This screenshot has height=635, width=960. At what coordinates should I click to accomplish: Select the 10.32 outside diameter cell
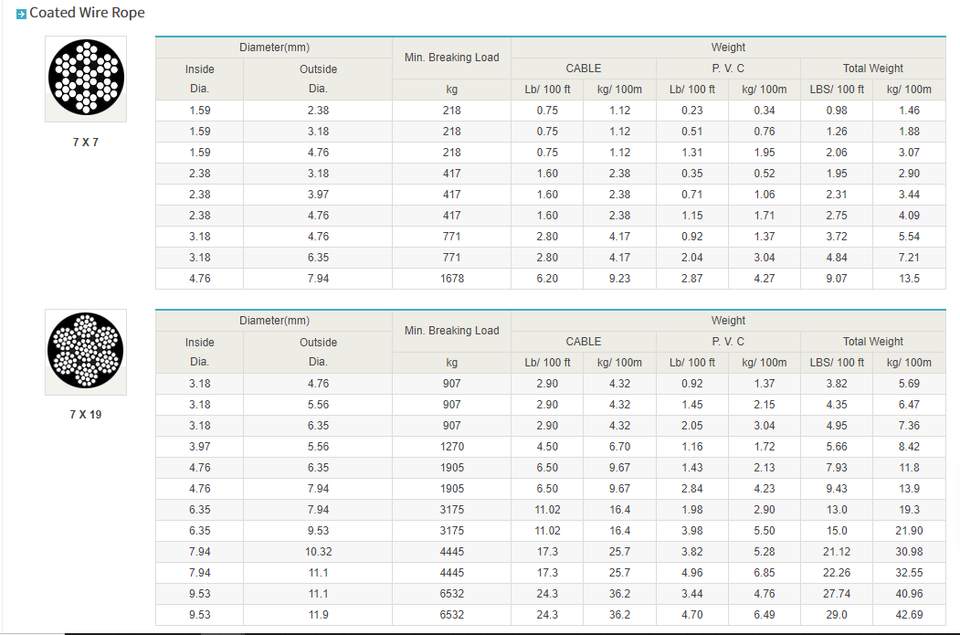click(x=318, y=552)
